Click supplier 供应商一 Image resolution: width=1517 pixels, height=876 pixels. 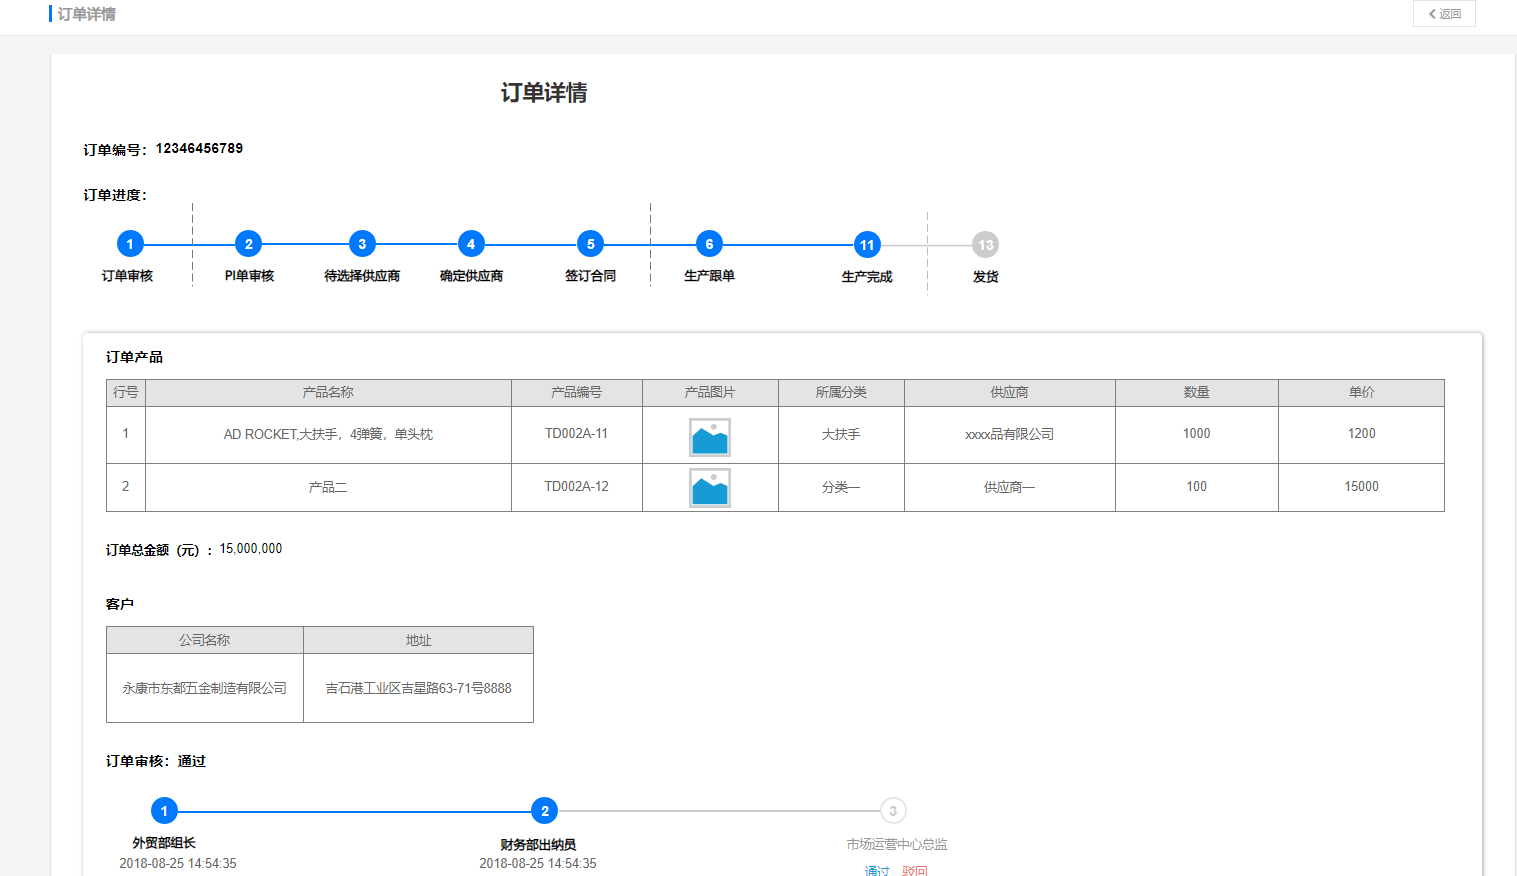tap(1009, 487)
